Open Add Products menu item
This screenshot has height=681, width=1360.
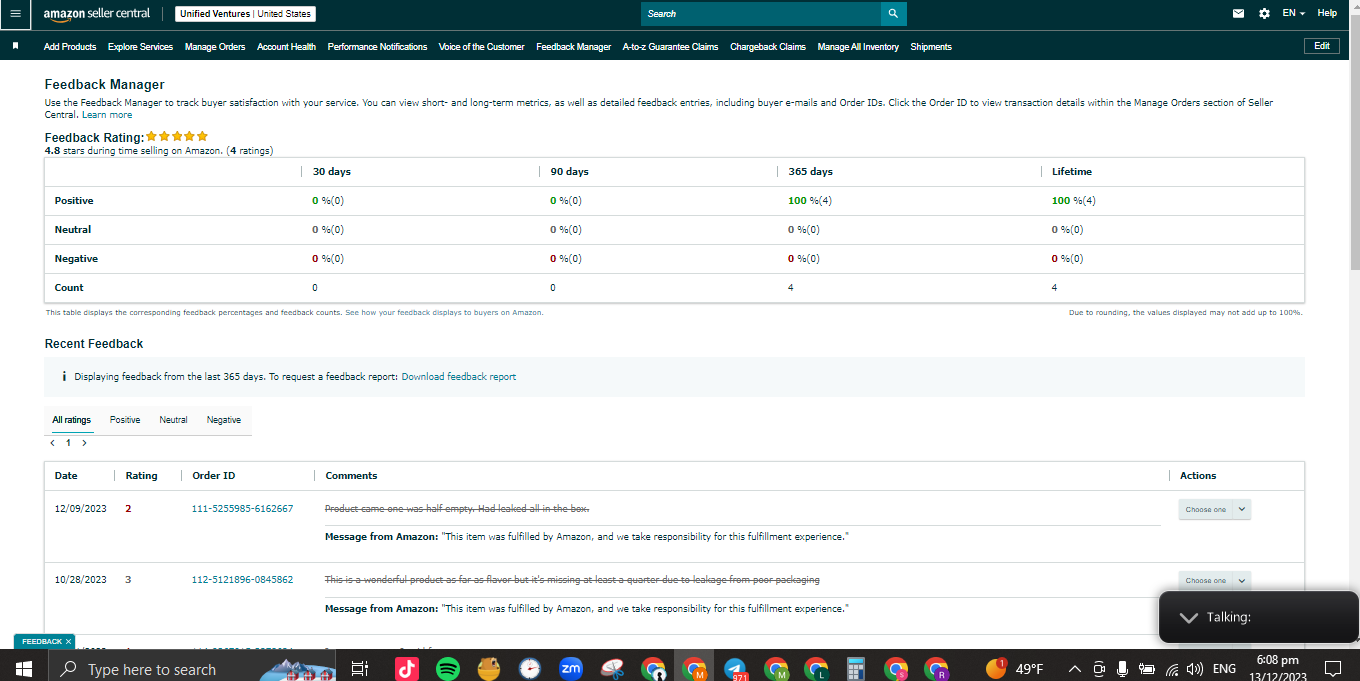[x=70, y=47]
